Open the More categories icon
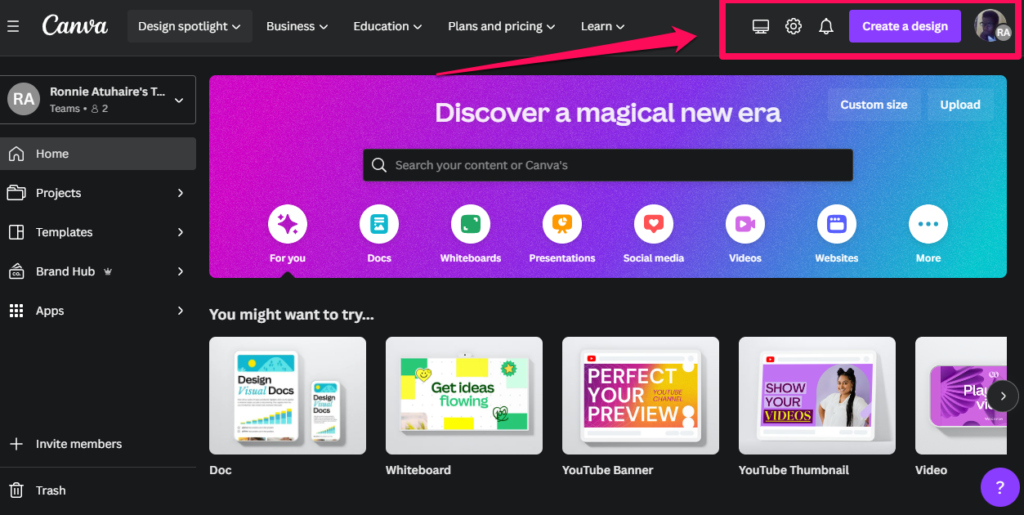 [x=928, y=224]
